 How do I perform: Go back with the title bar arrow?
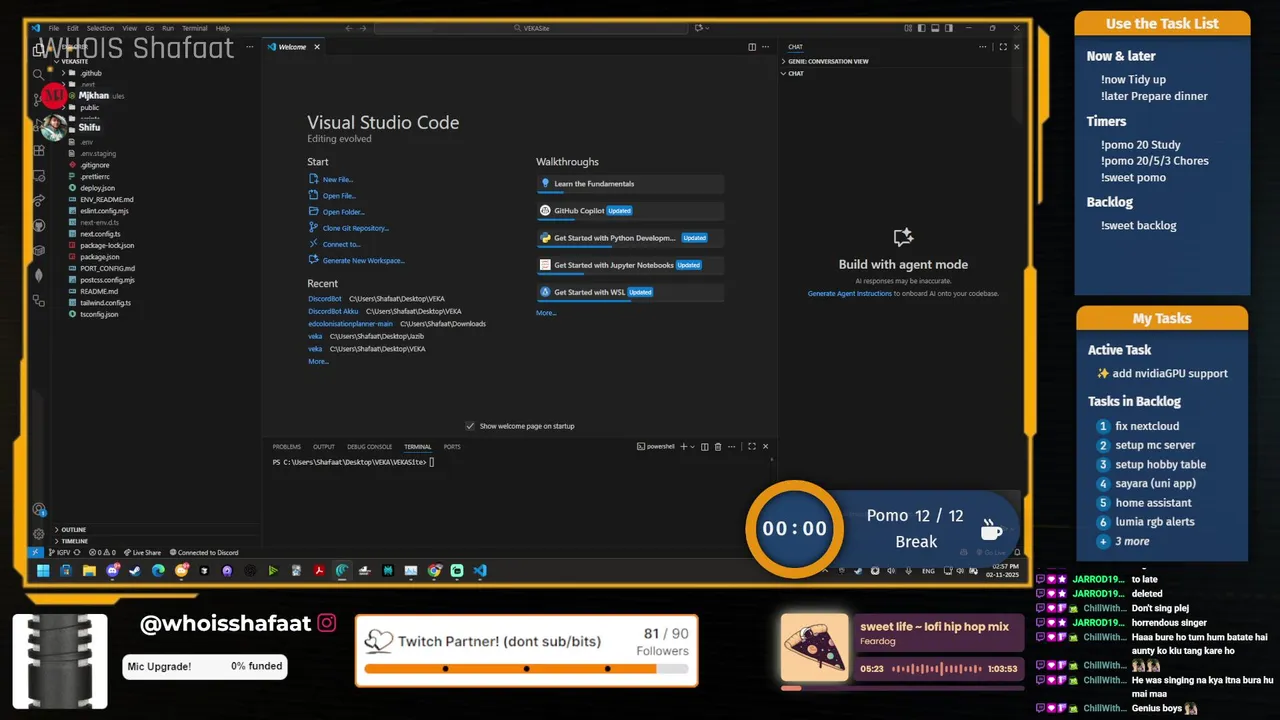pyautogui.click(x=349, y=28)
